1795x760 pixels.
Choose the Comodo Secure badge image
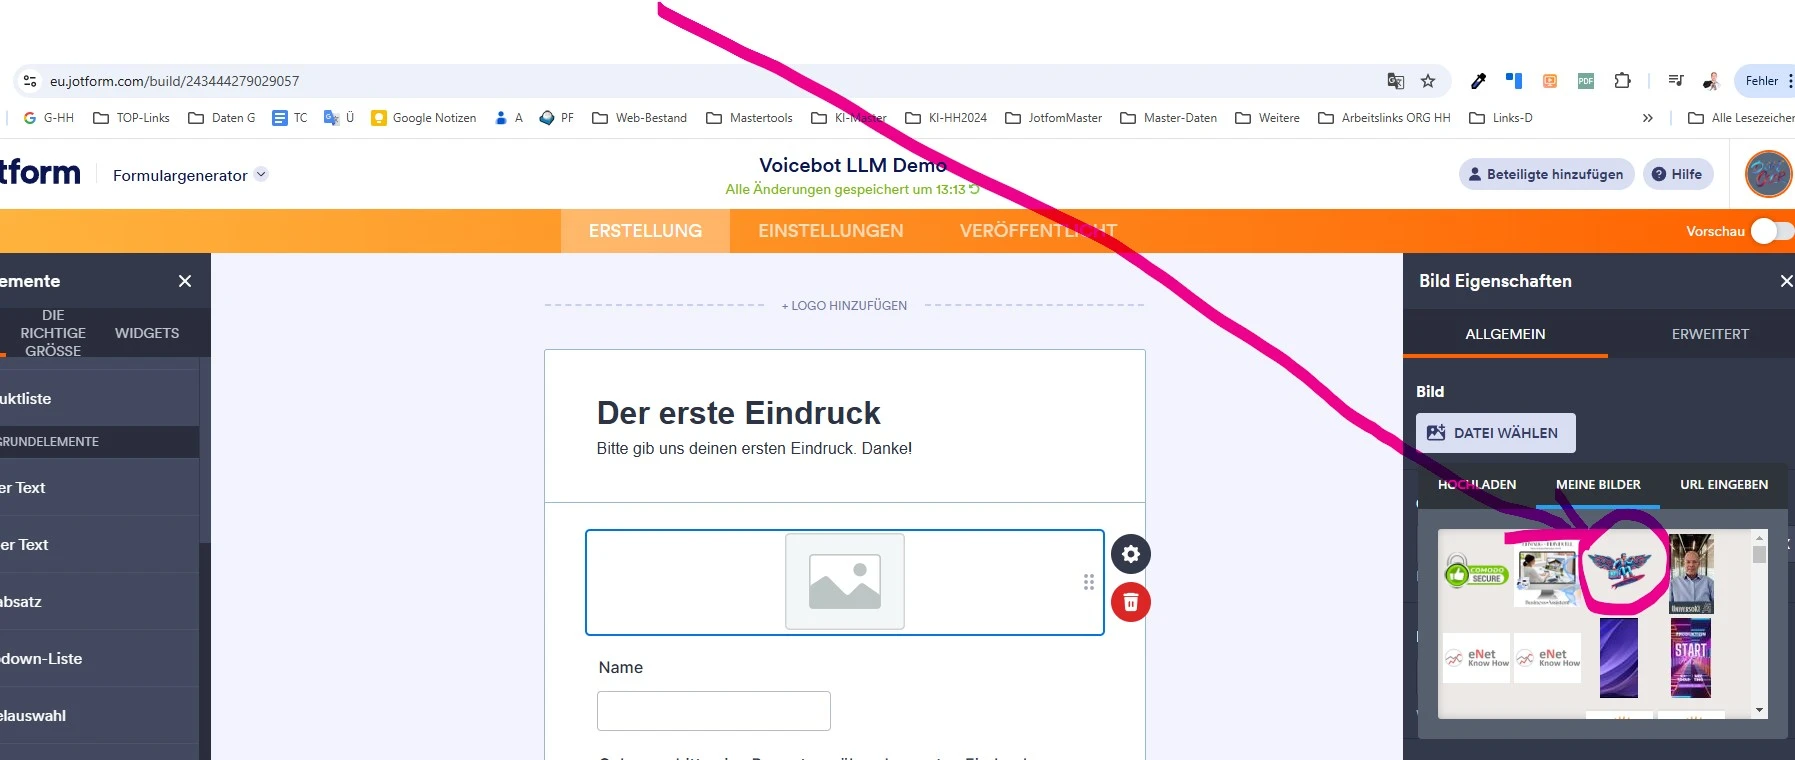tap(1476, 572)
